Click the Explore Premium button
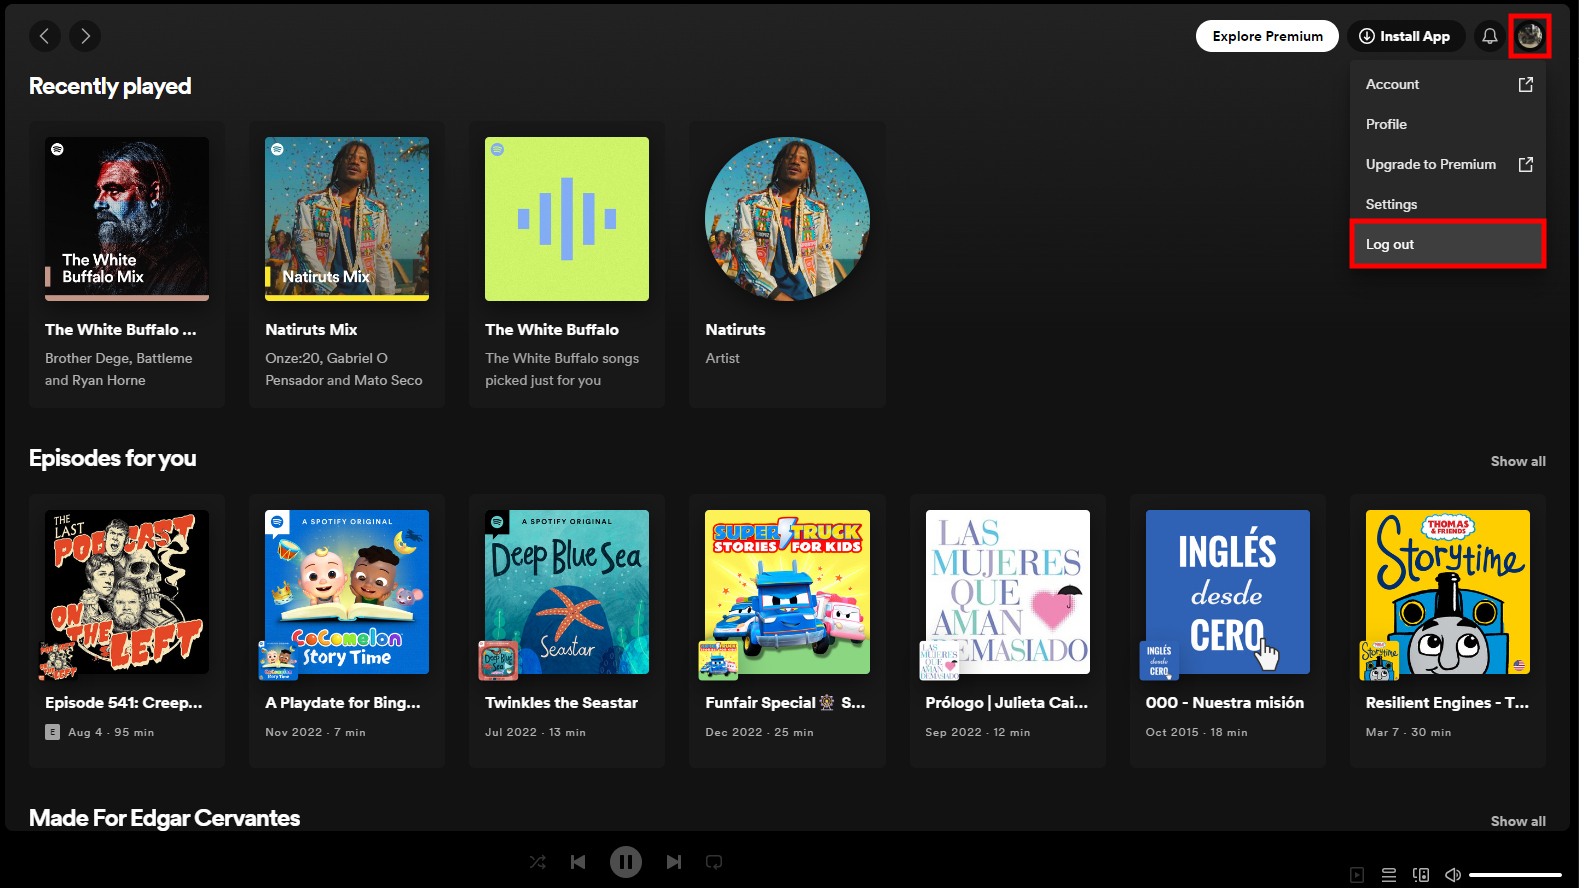This screenshot has width=1579, height=888. click(x=1267, y=37)
